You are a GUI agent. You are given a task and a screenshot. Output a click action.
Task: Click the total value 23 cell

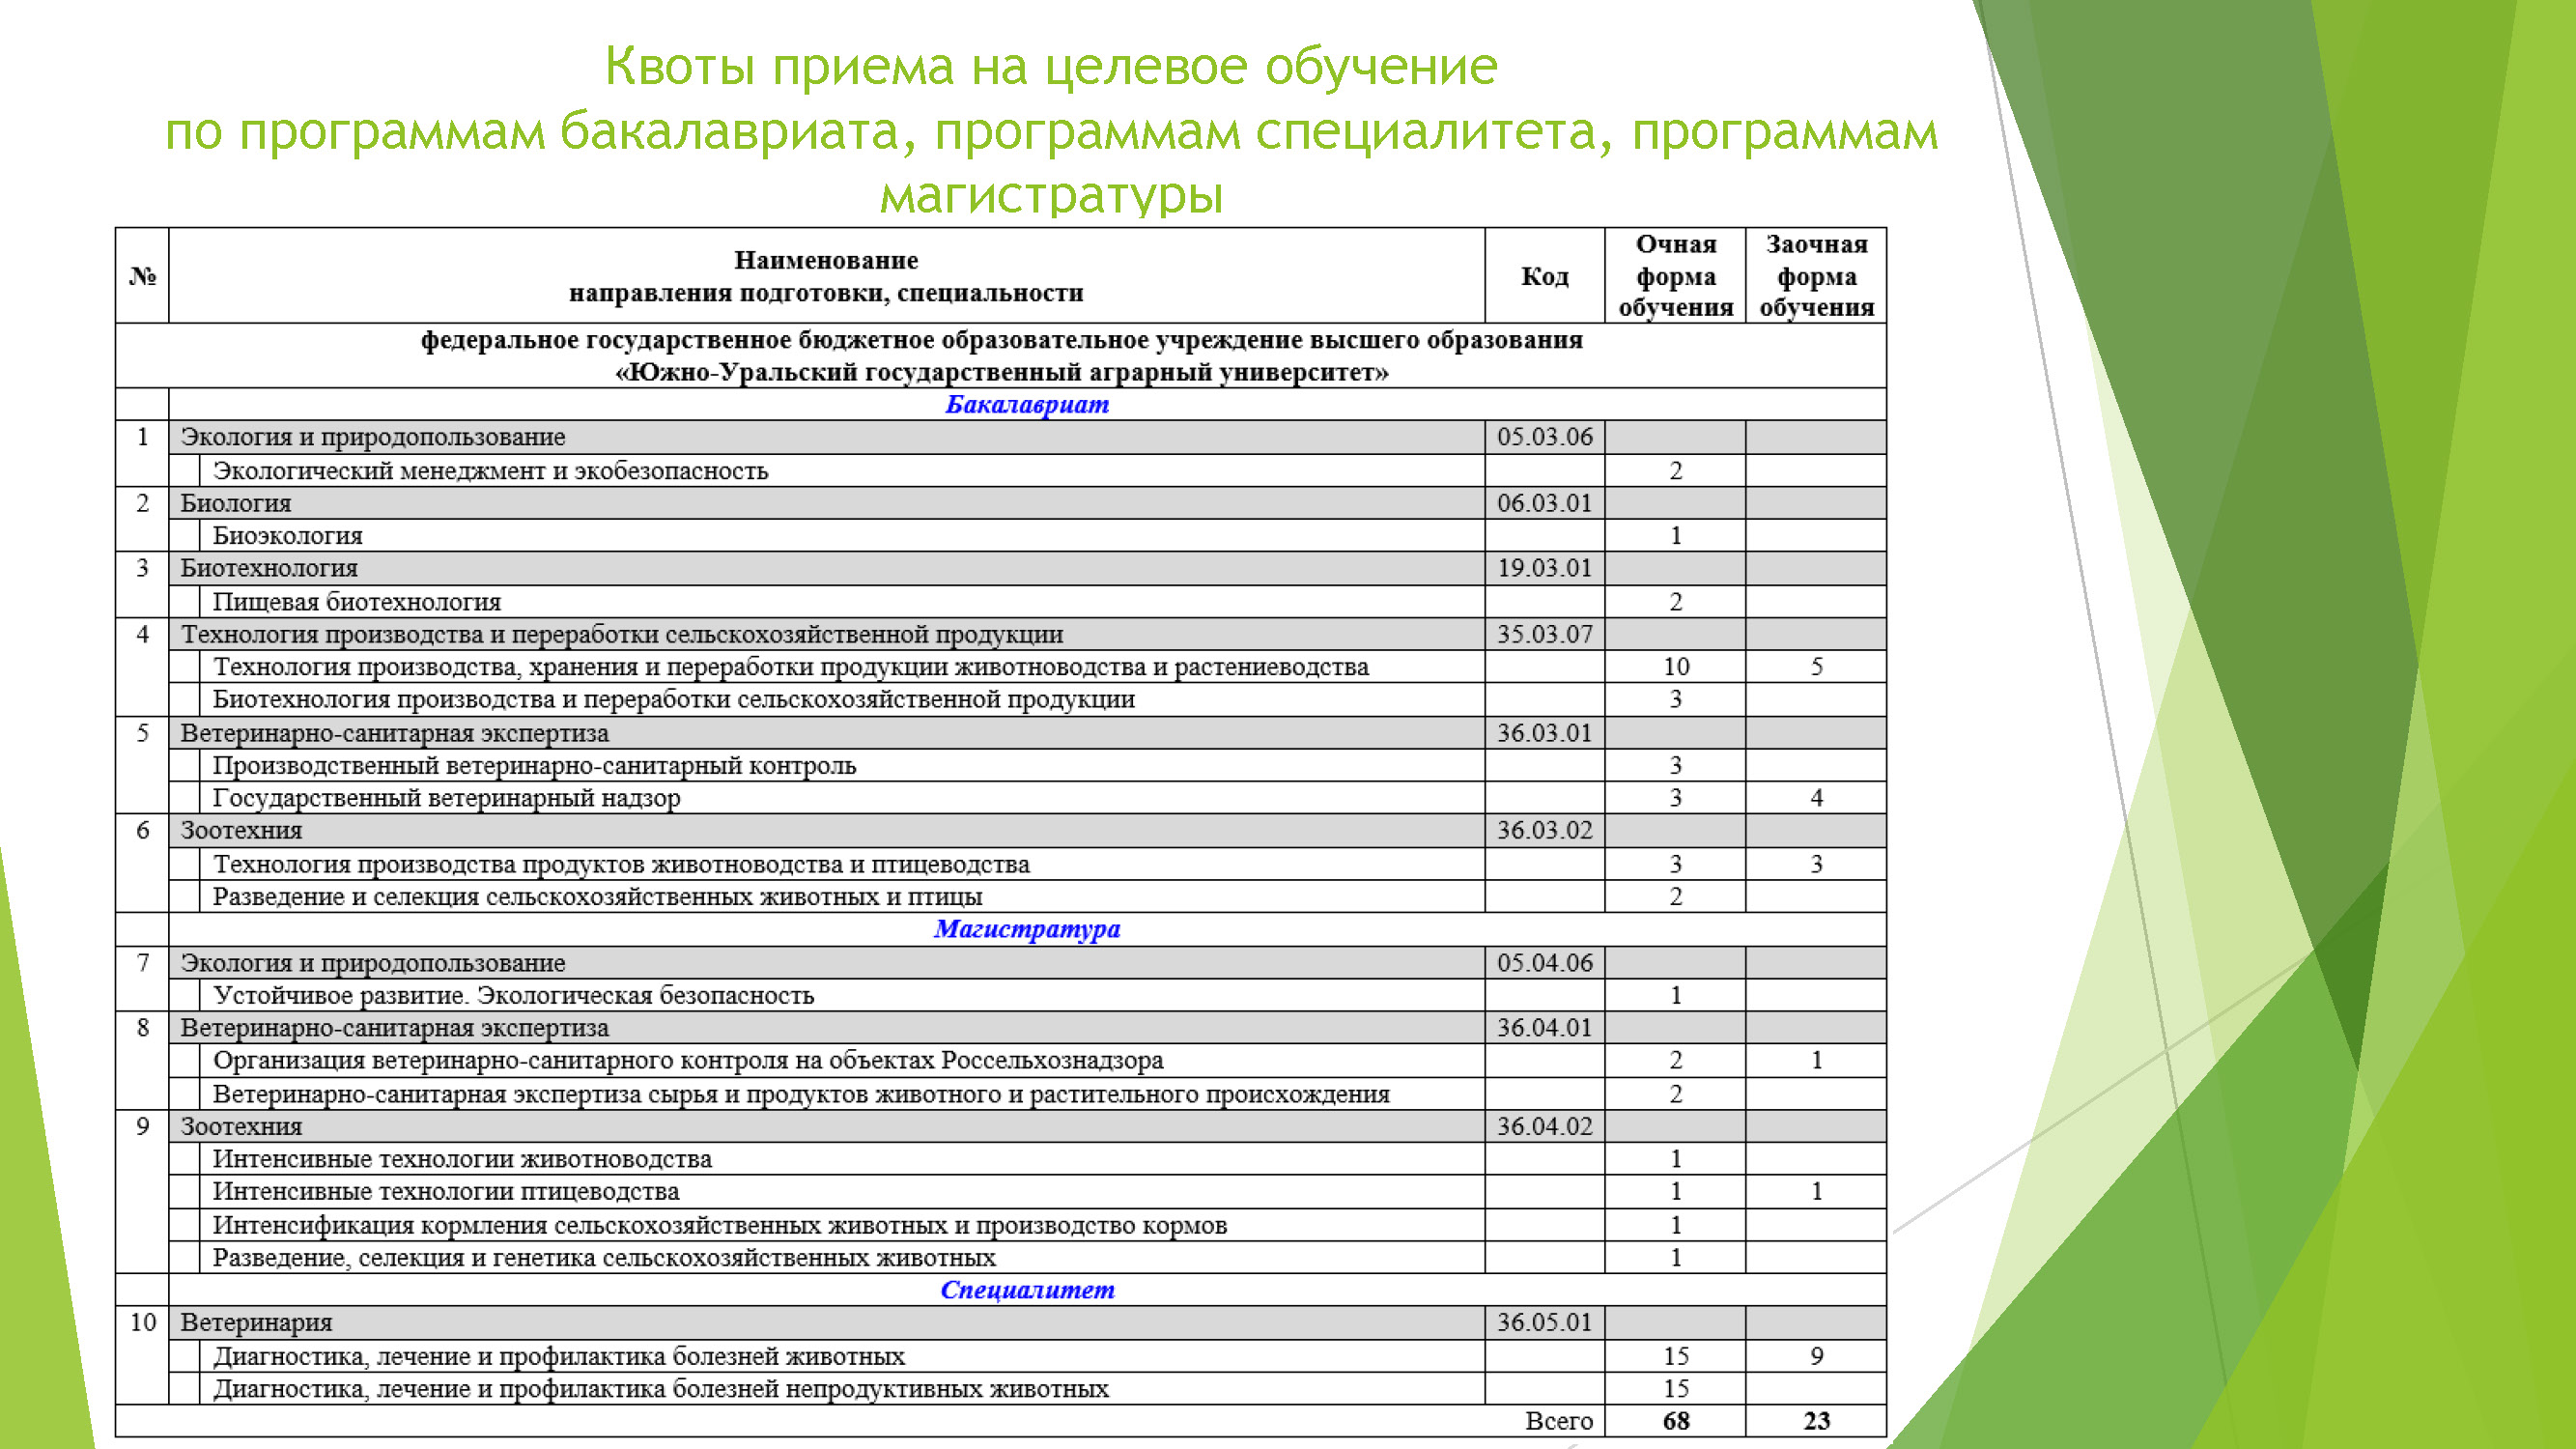pos(1816,1420)
